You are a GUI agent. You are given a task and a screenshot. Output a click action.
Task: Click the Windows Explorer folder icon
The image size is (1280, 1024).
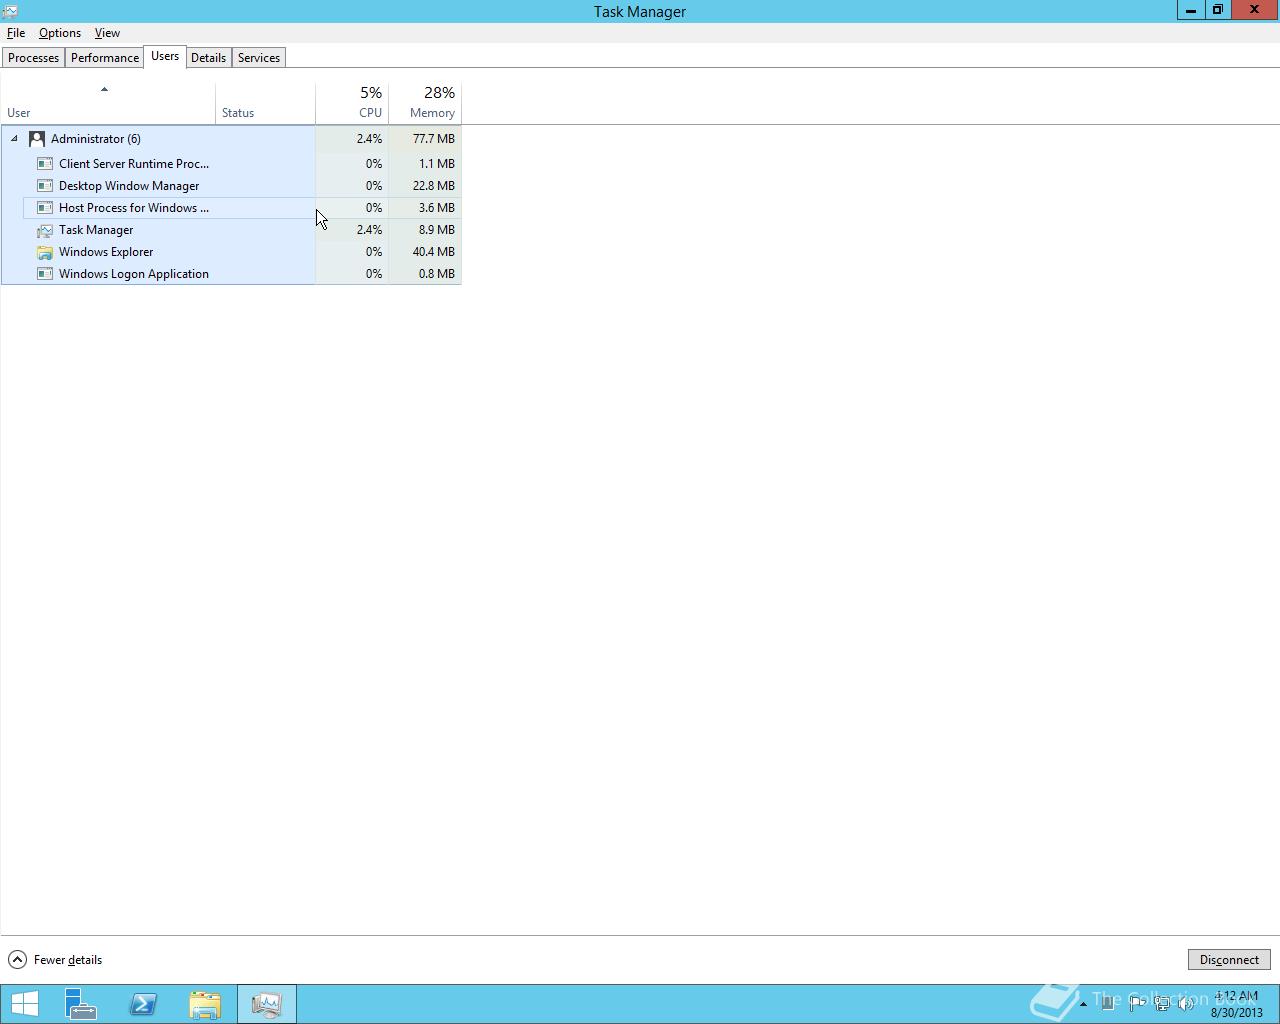(x=45, y=252)
